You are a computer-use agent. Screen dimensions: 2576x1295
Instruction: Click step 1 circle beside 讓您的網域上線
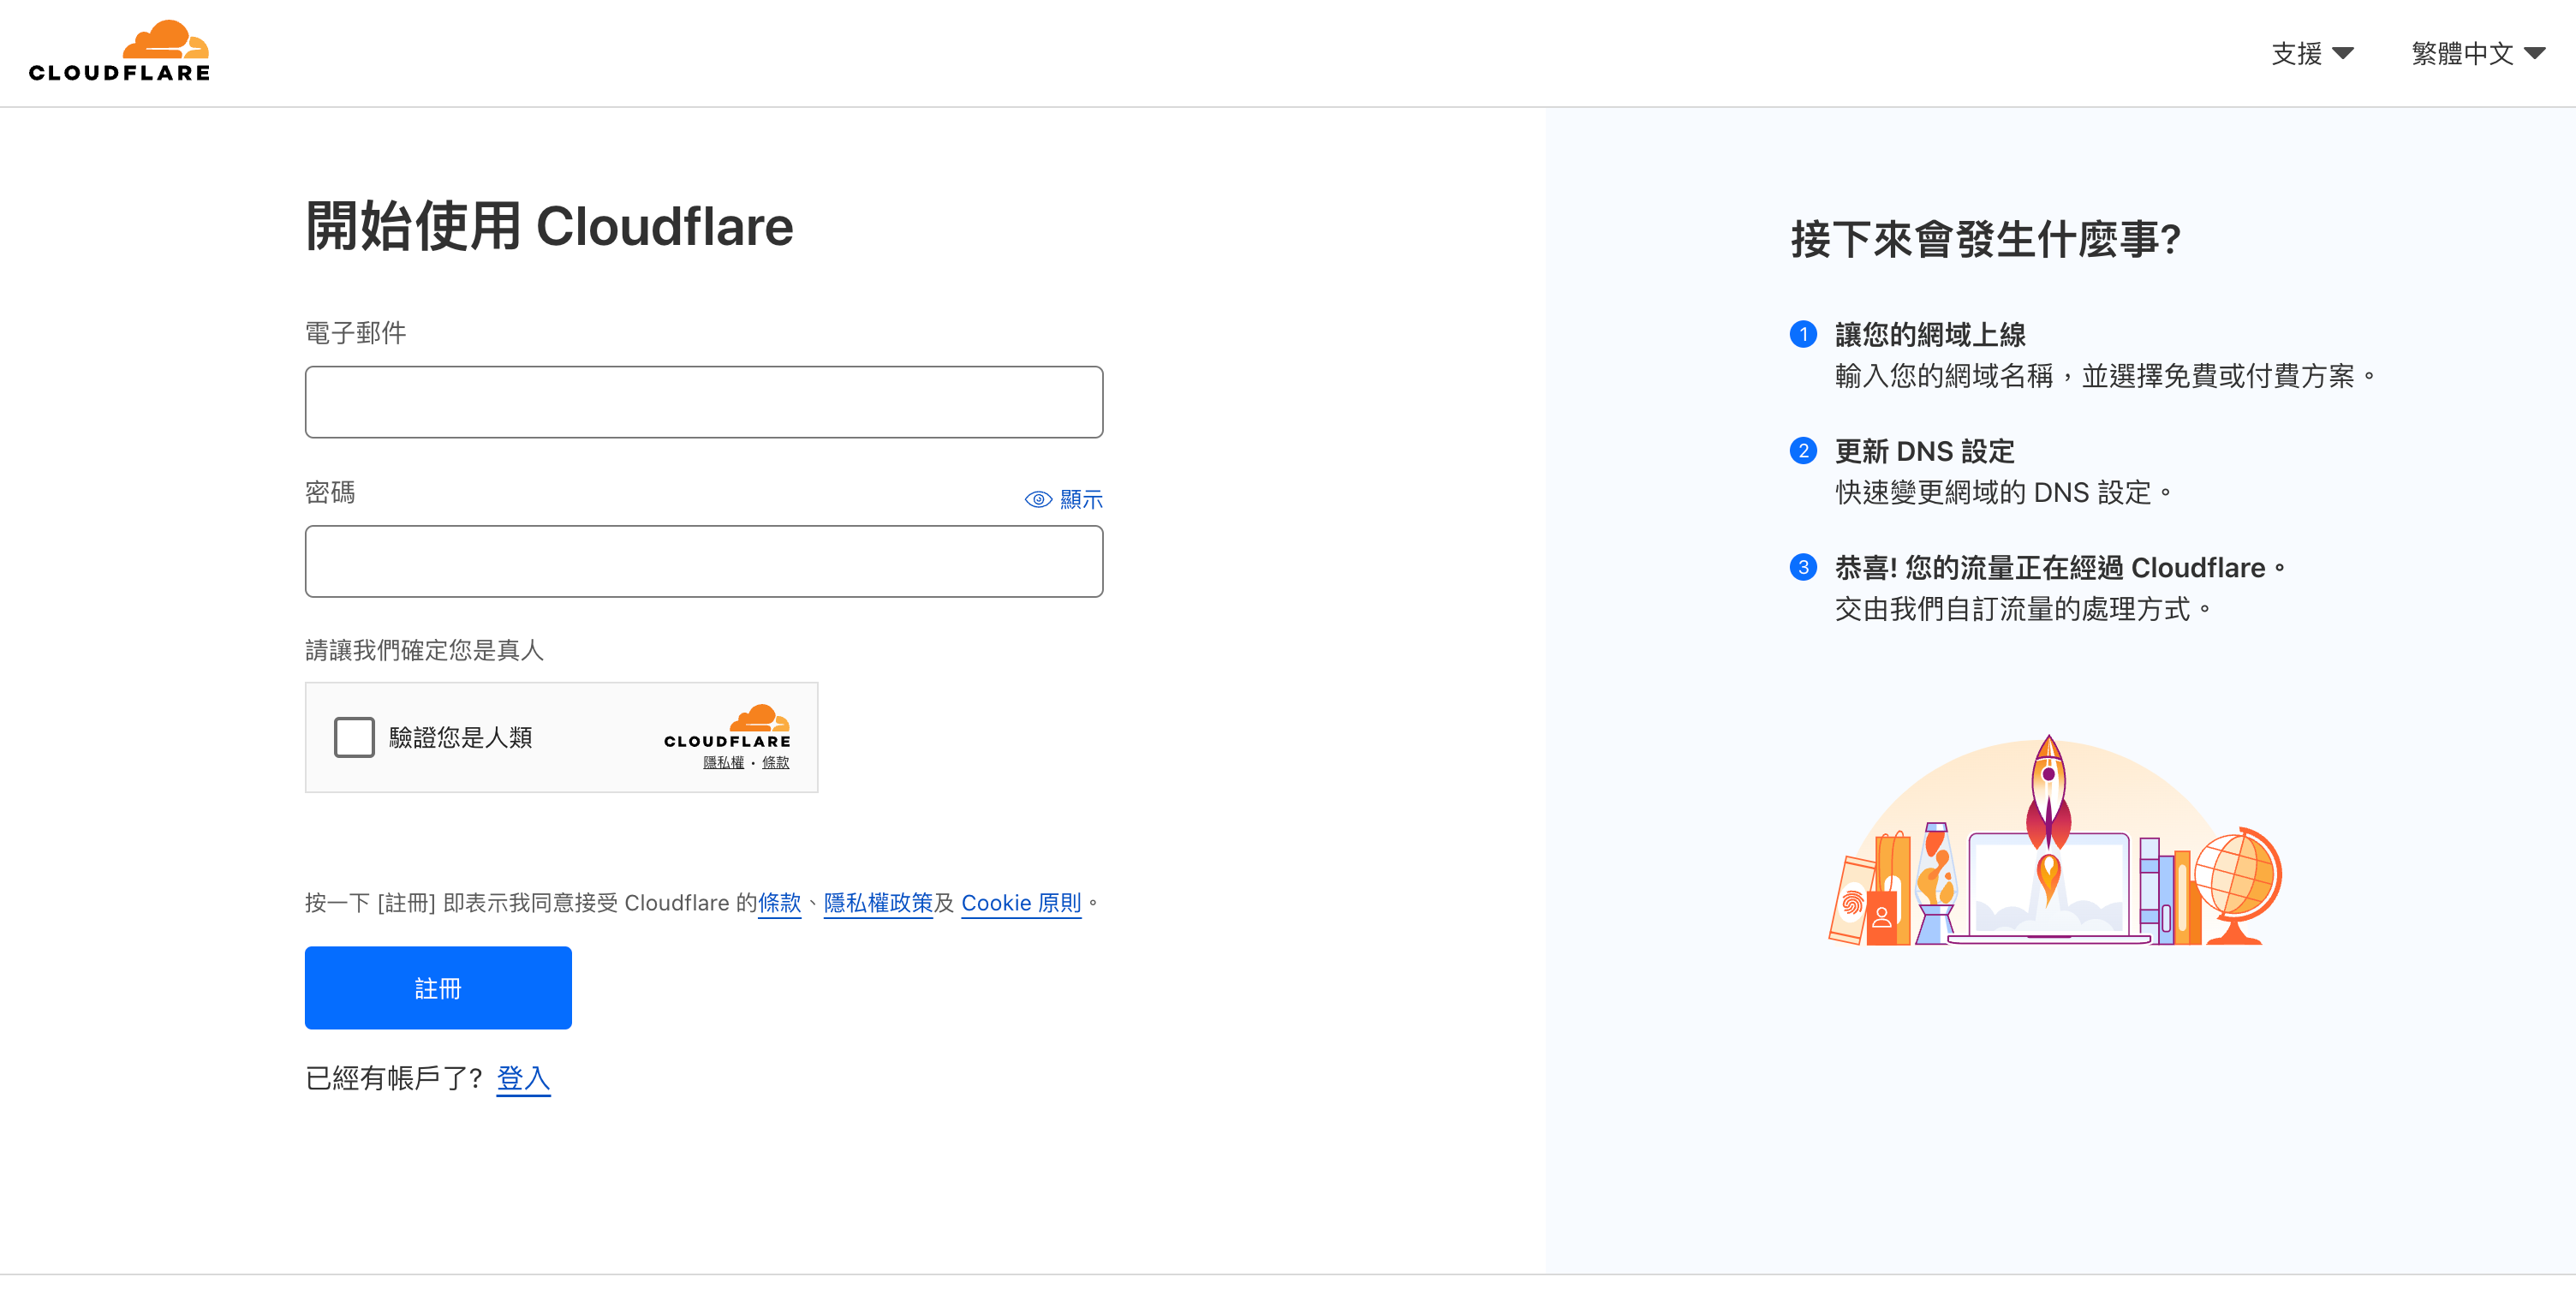pos(1803,334)
